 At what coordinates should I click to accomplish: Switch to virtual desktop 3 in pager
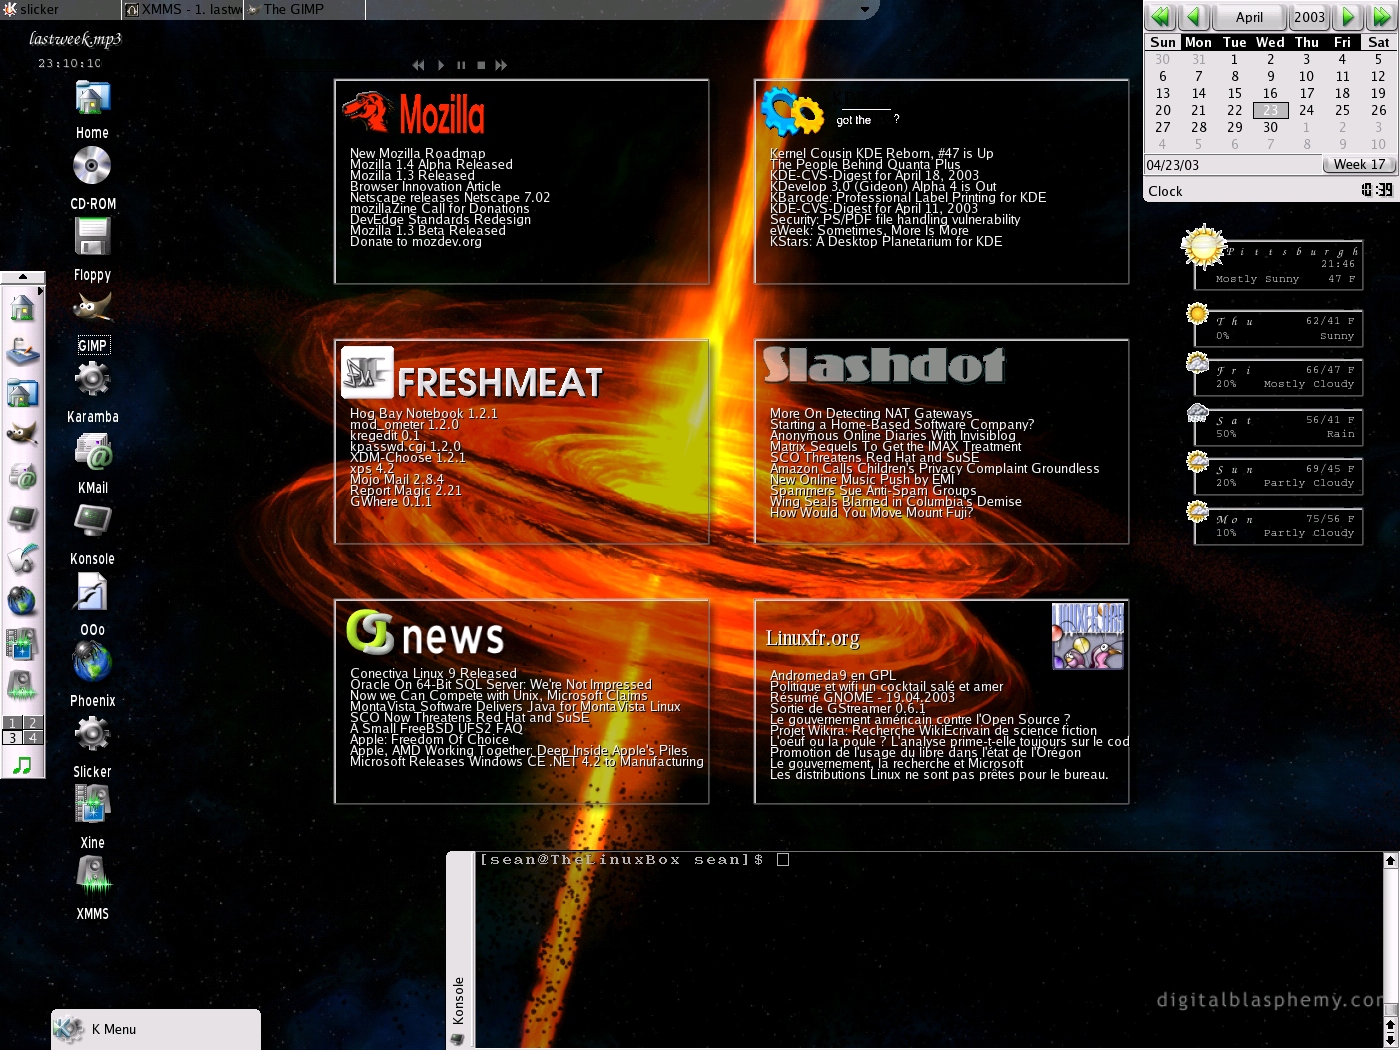(12, 738)
